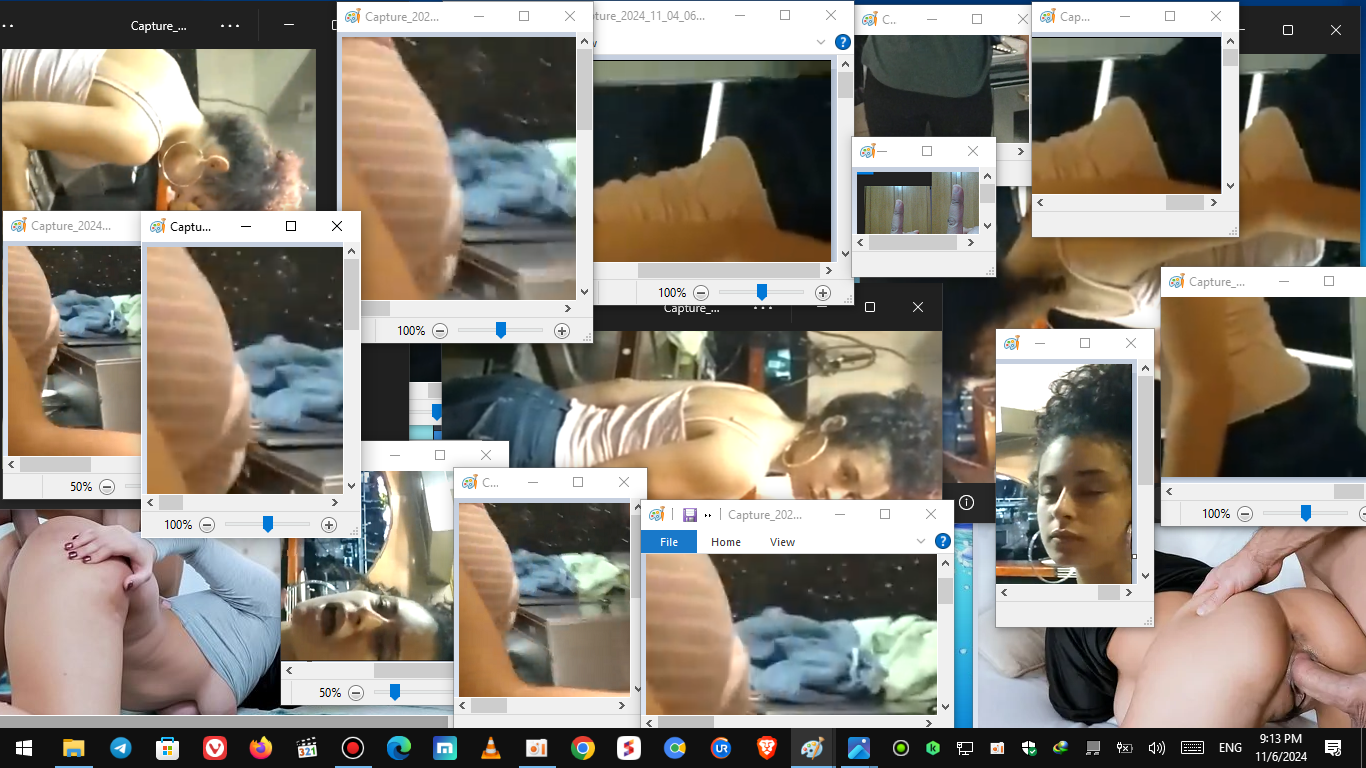Switch input language via ENG indicator
Screen dimensions: 1366x768
tap(1229, 748)
